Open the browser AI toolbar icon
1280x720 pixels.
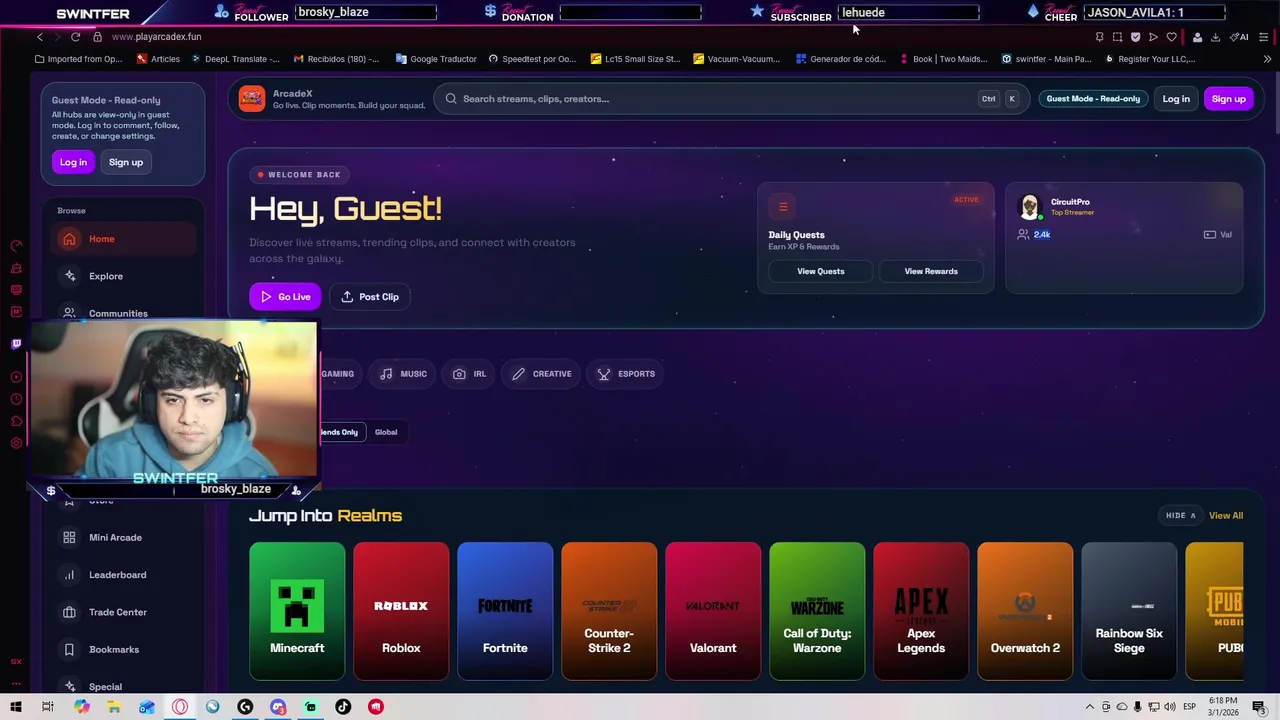(x=1240, y=37)
